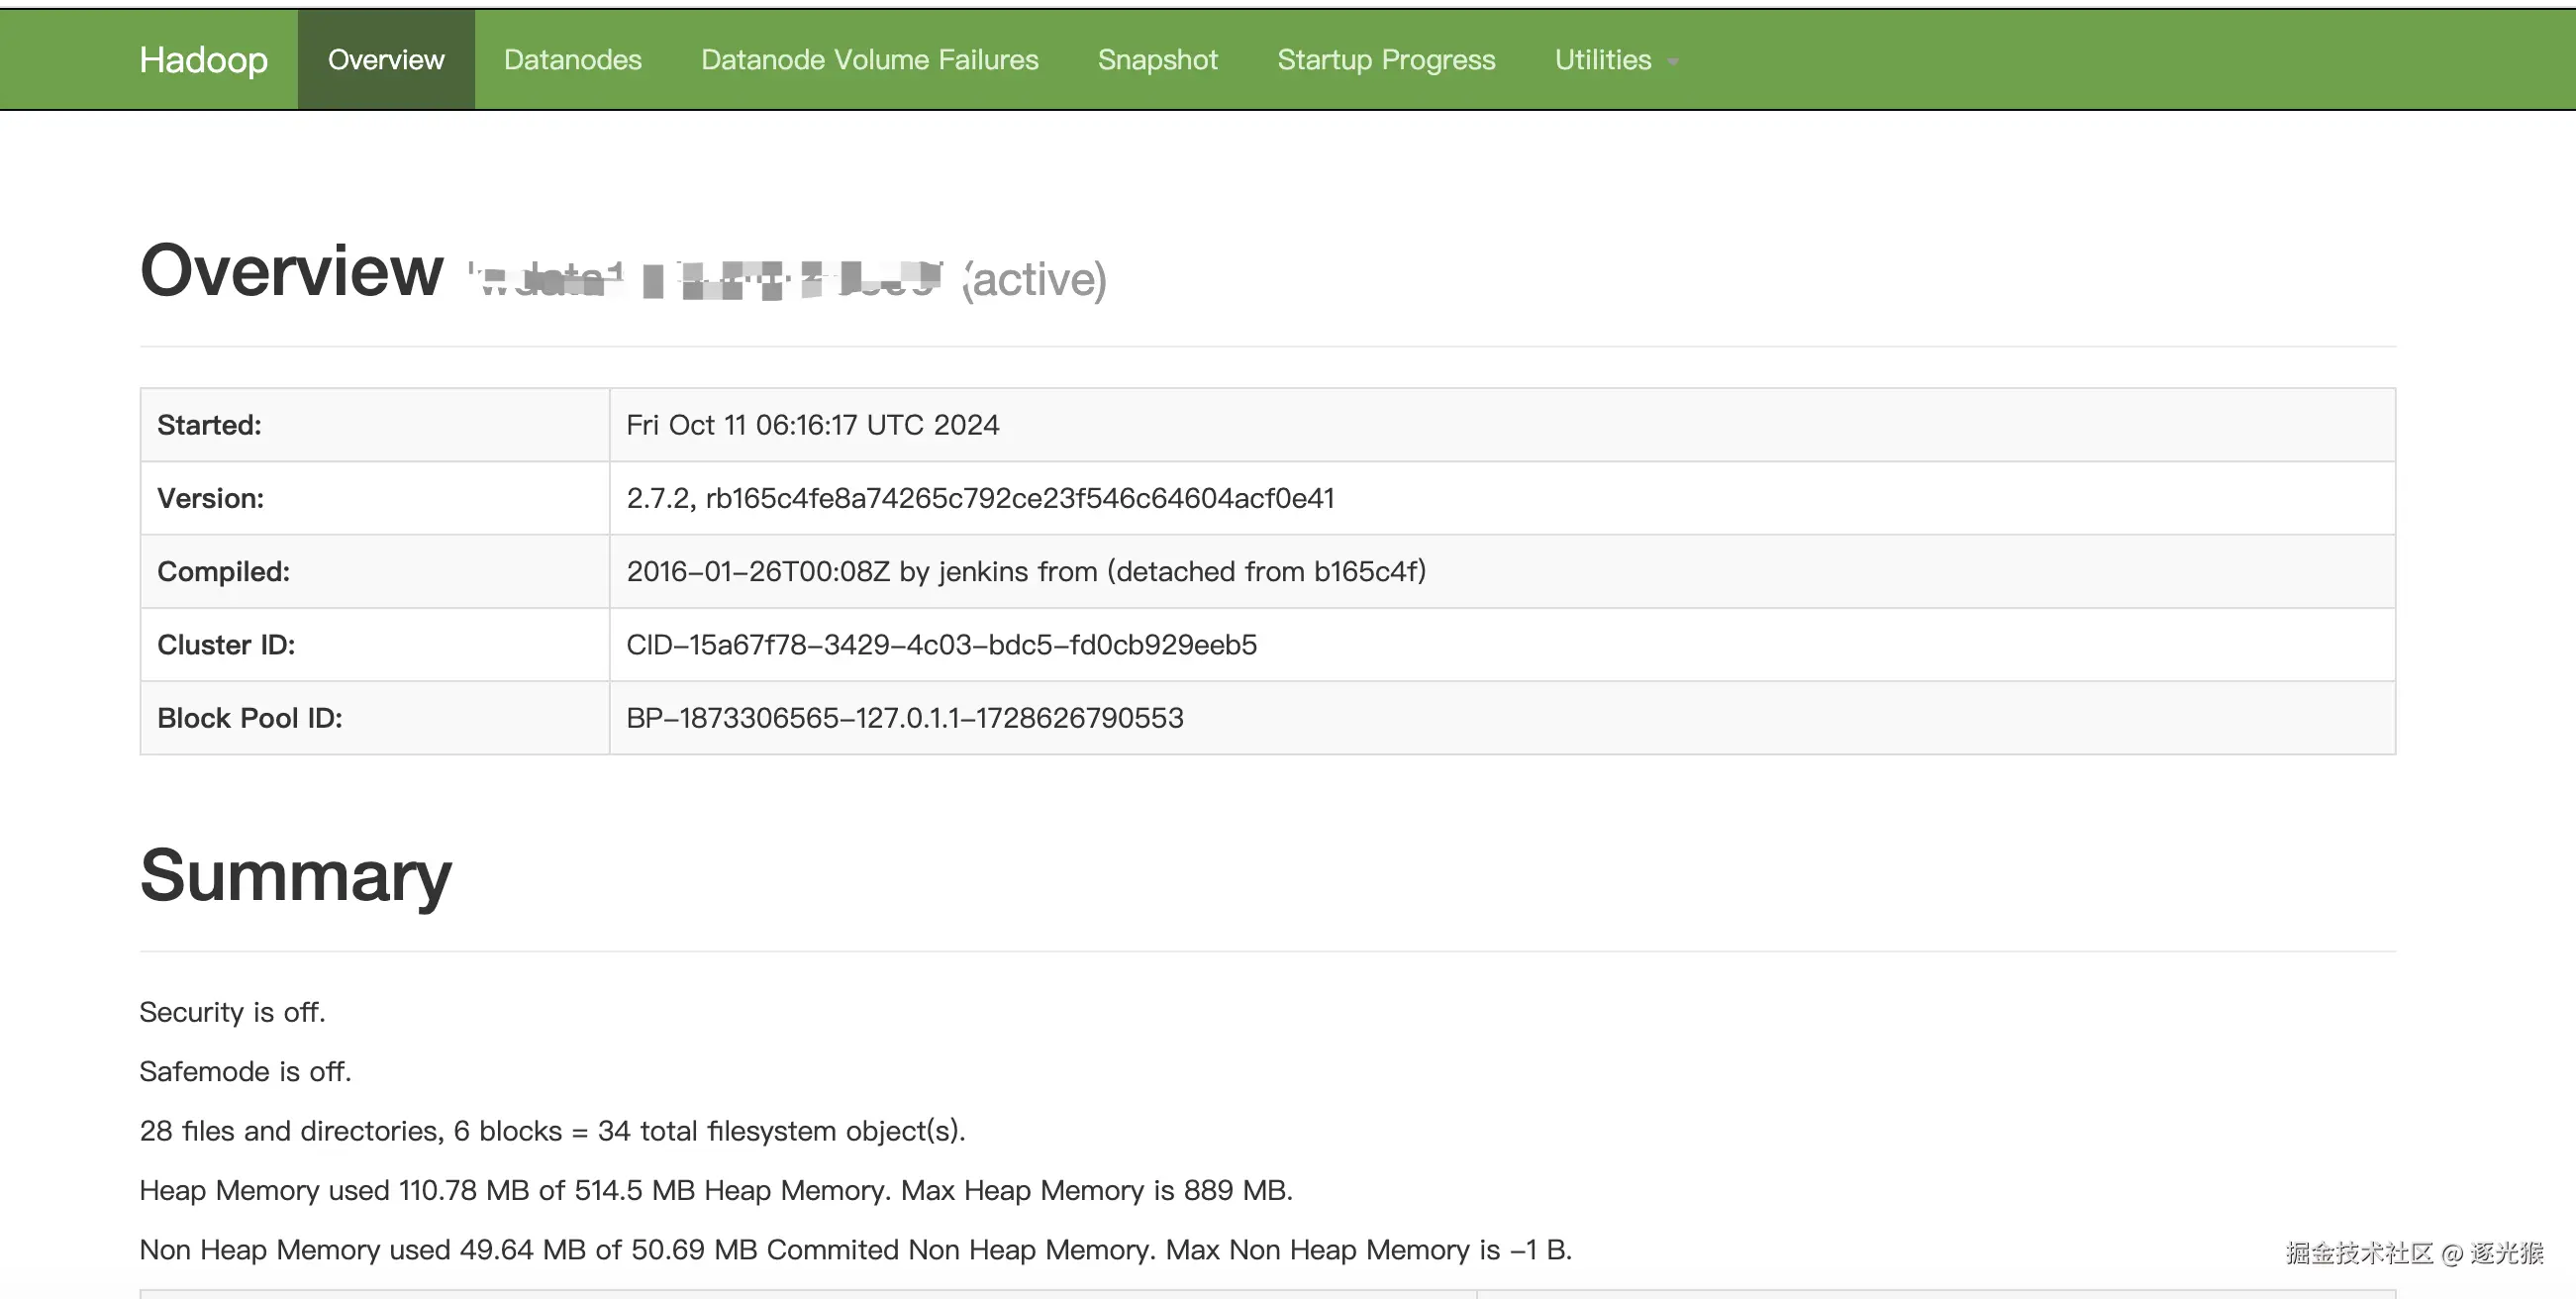
Task: Click the Heap Memory usage line
Action: (x=715, y=1190)
